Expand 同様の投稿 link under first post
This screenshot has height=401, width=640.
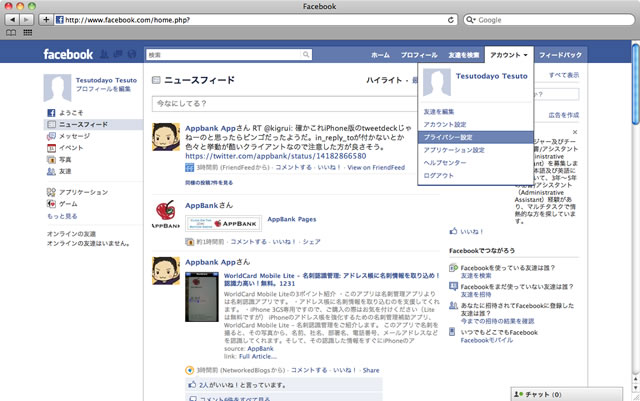click(209, 183)
